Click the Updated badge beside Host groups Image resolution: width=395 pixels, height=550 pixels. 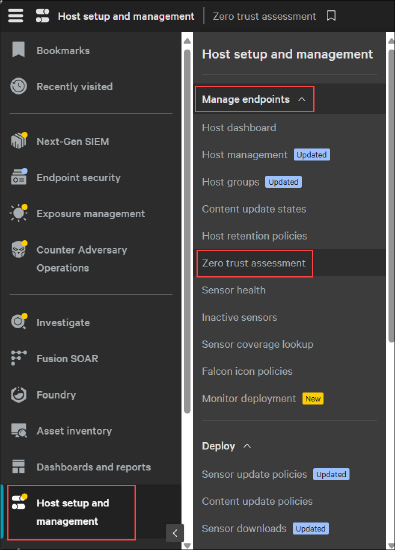(283, 182)
